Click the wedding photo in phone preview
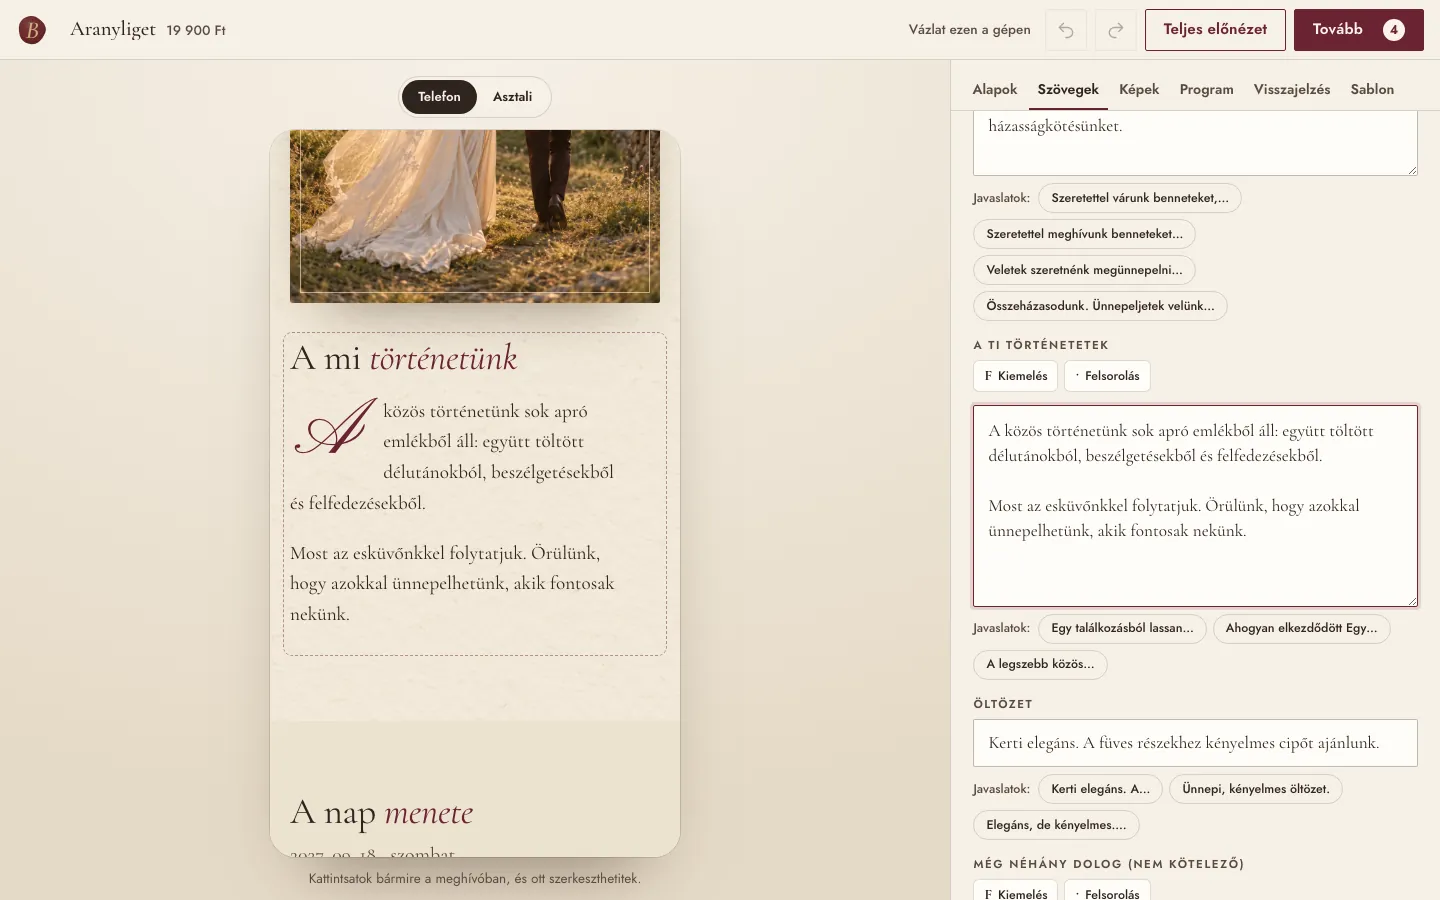1440x900 pixels. 475,216
